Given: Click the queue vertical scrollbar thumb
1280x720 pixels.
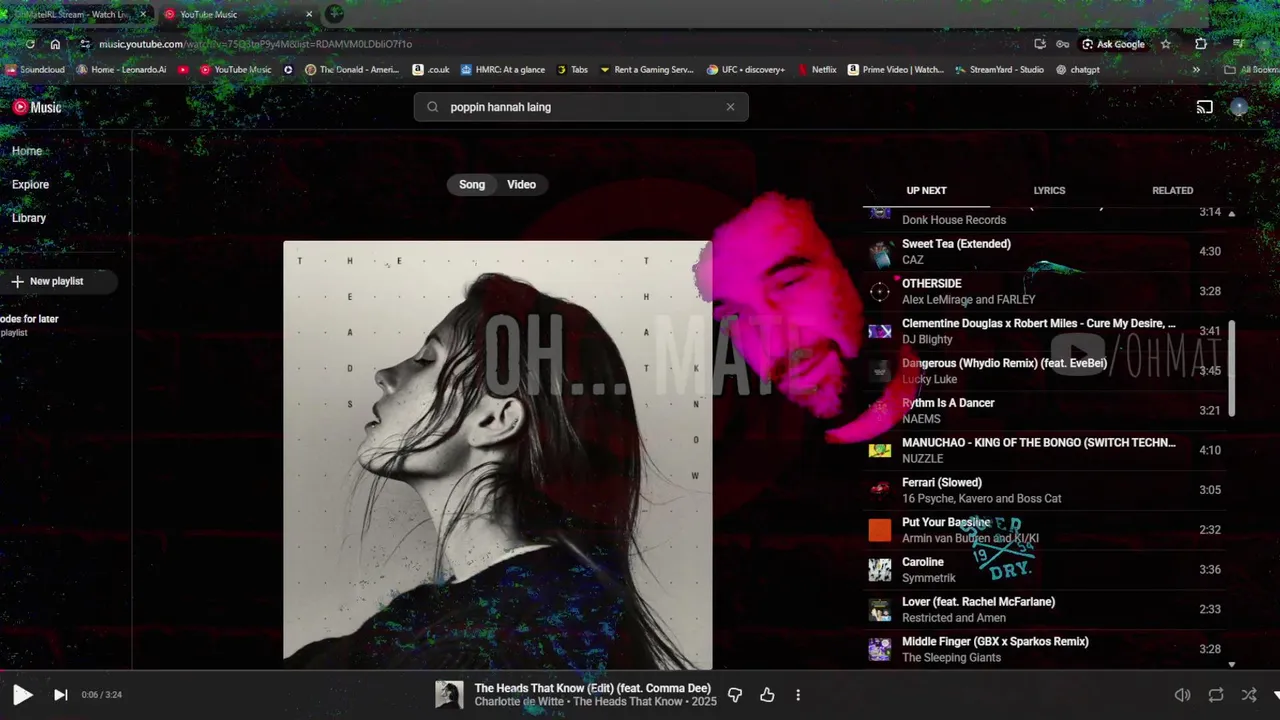Looking at the screenshot, I should pyautogui.click(x=1232, y=368).
